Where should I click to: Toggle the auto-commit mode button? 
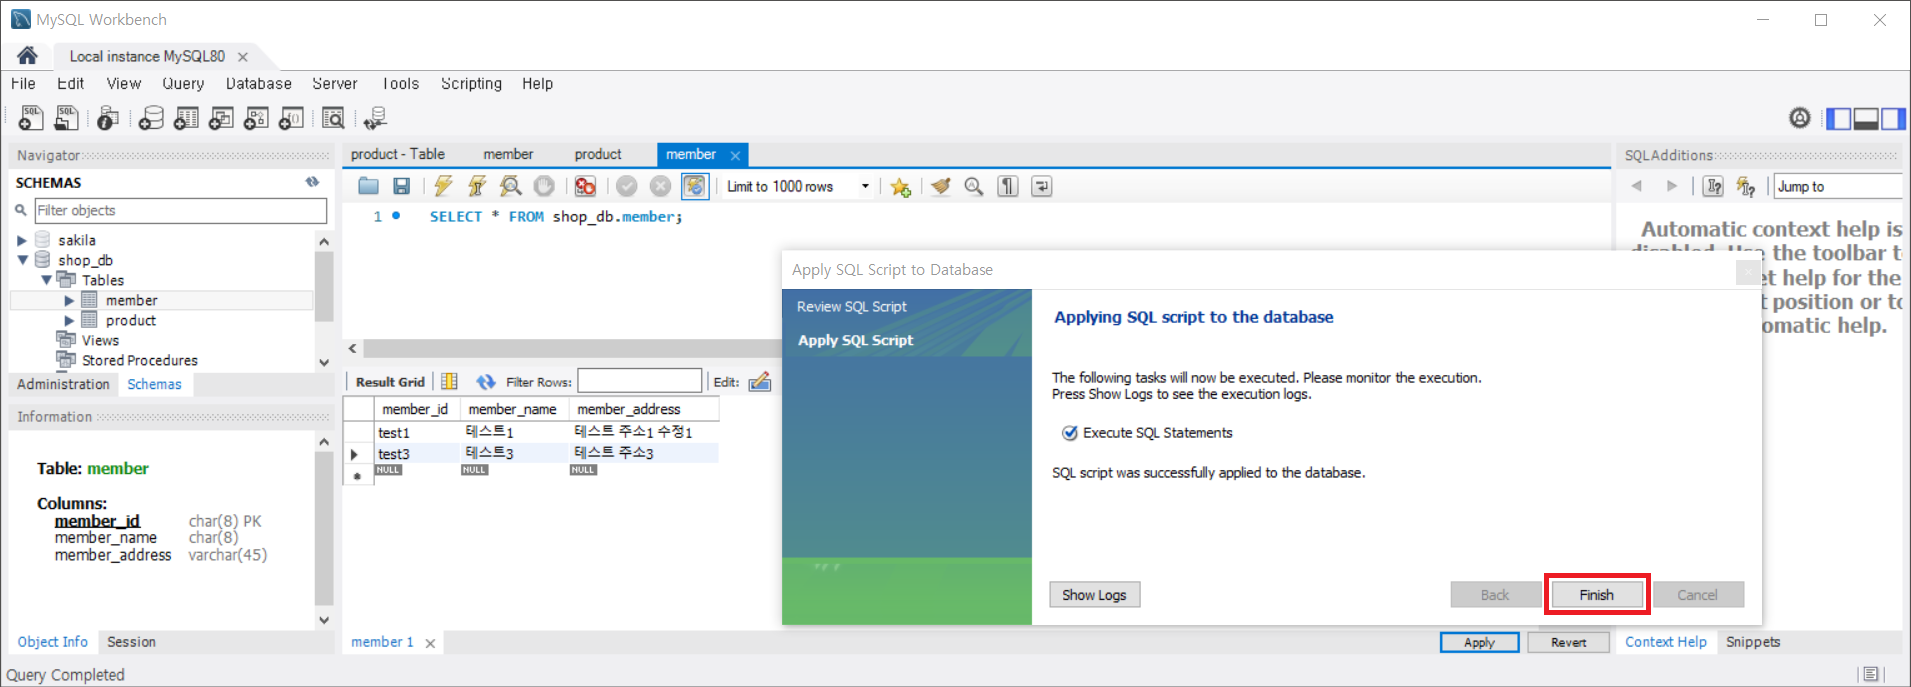694,186
